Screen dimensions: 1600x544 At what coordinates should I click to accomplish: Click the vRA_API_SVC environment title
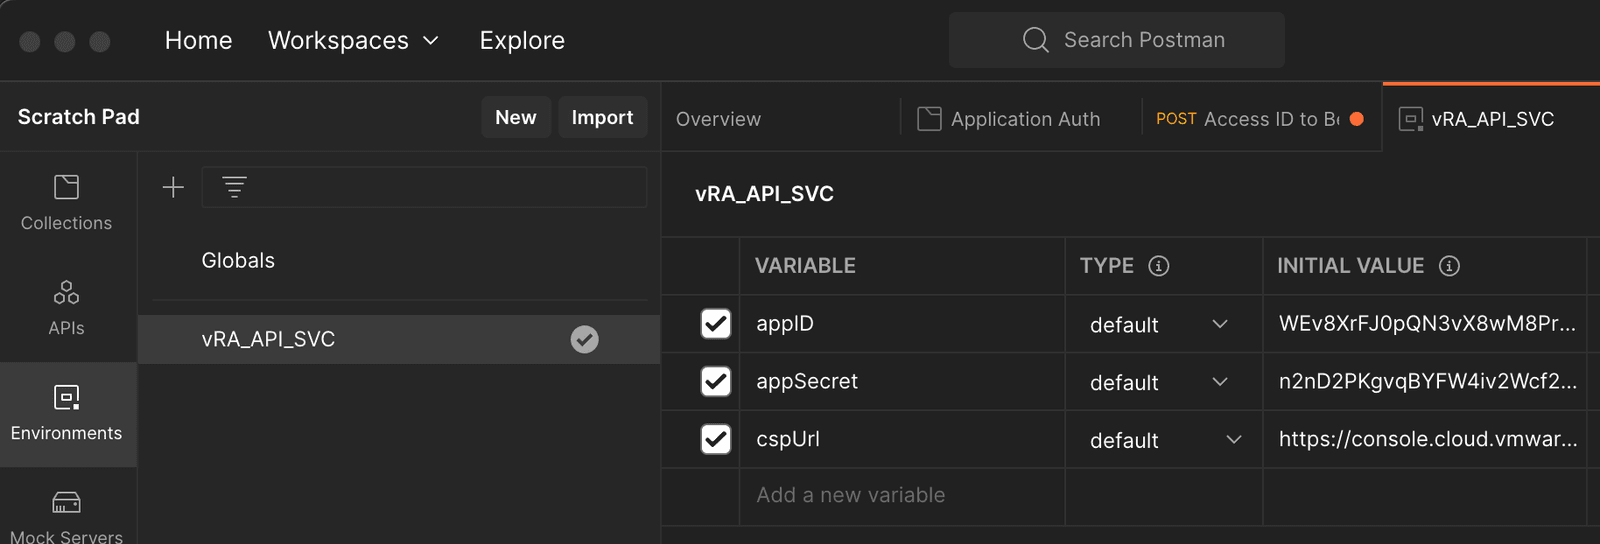coord(765,194)
